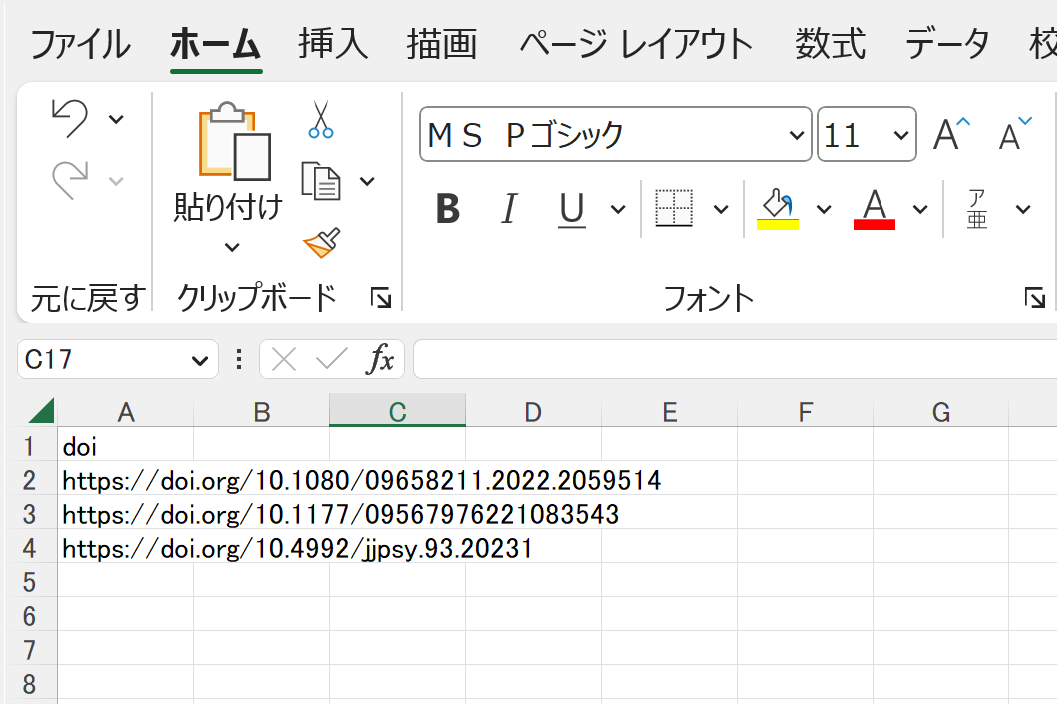Expand the Name Box dropdown arrow
1057x704 pixels.
click(198, 360)
